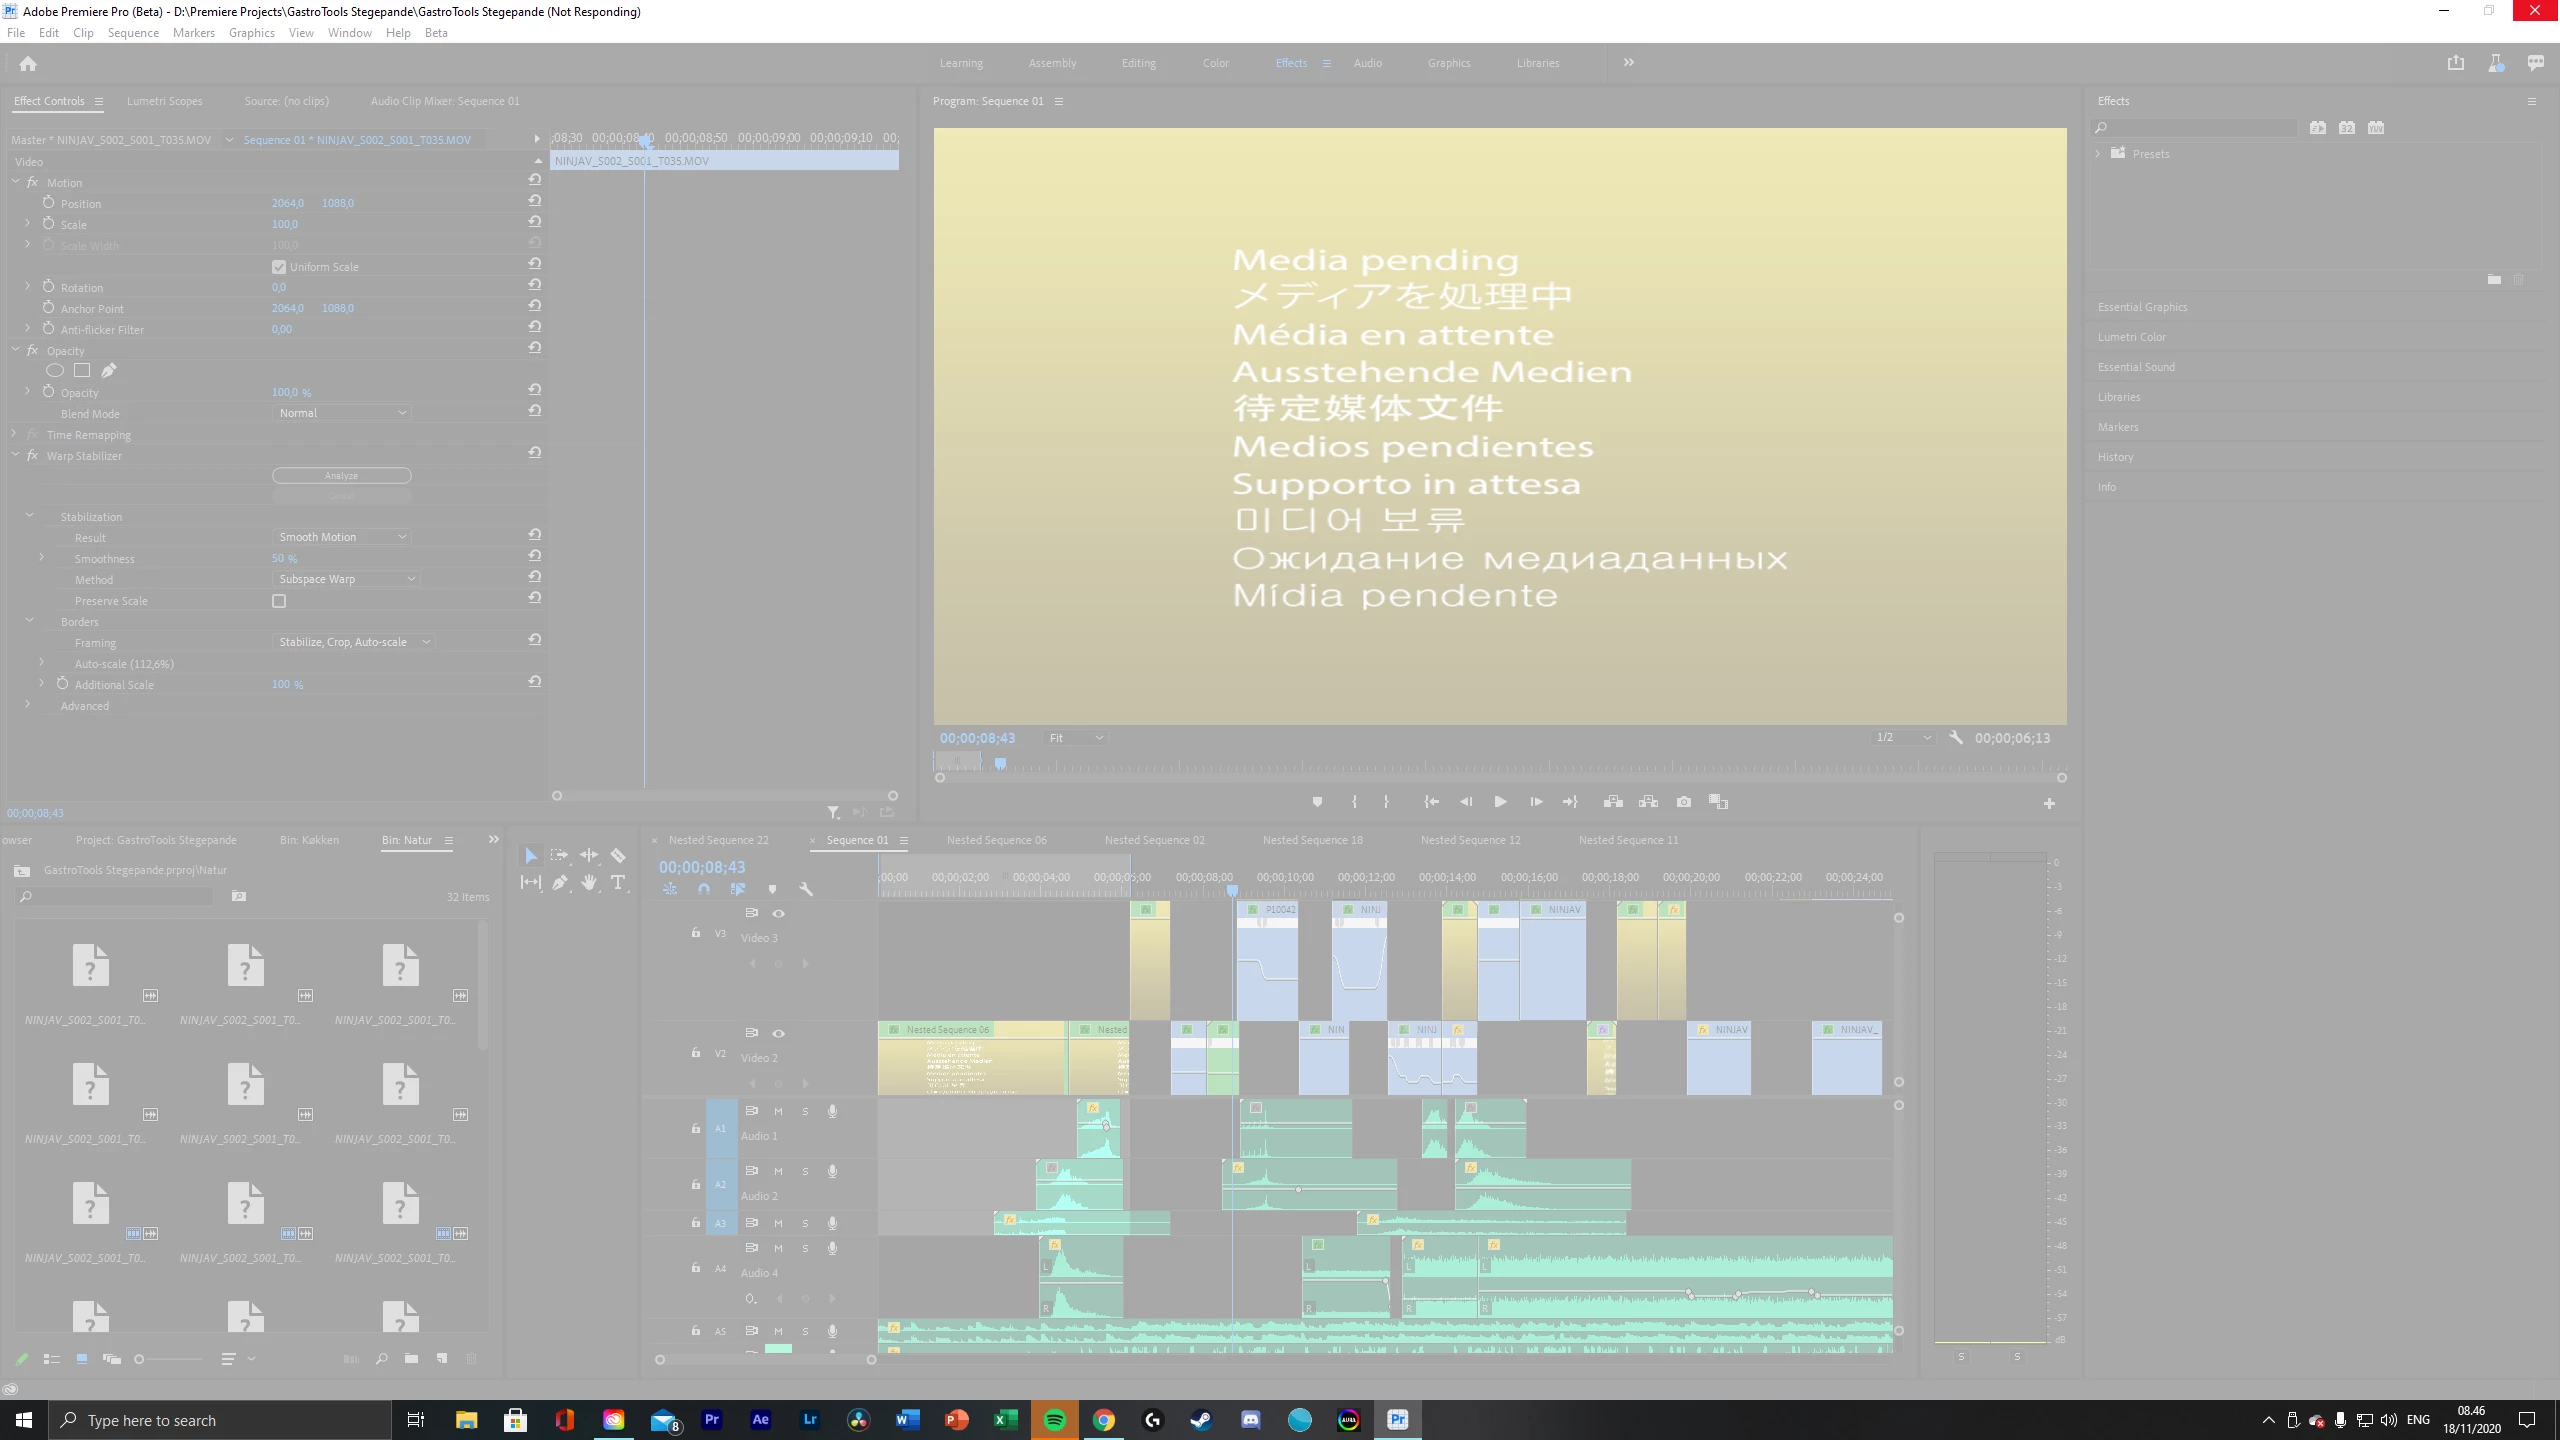Open the Essential Graphics panel
Screen dimensions: 2560x1440
(2142, 307)
